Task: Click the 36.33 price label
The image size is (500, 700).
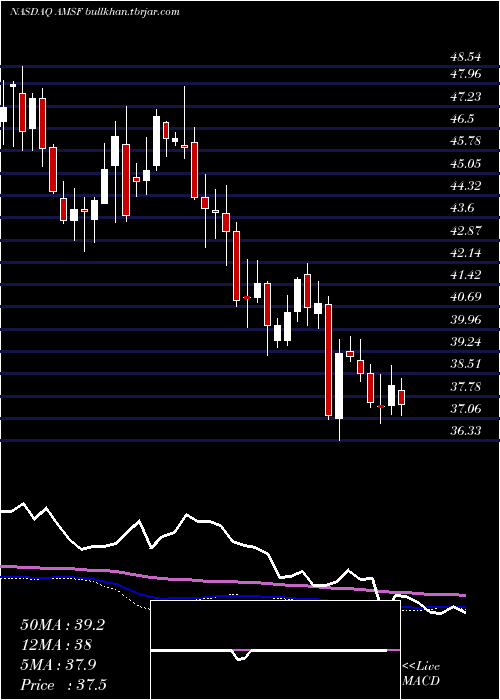Action: 466,430
